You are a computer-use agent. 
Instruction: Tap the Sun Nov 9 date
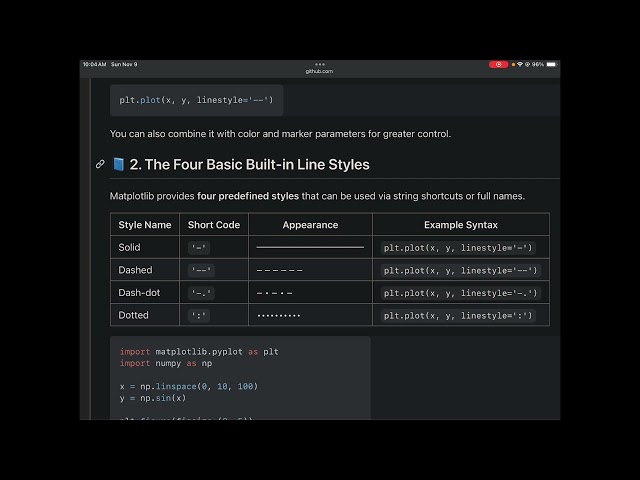124,64
